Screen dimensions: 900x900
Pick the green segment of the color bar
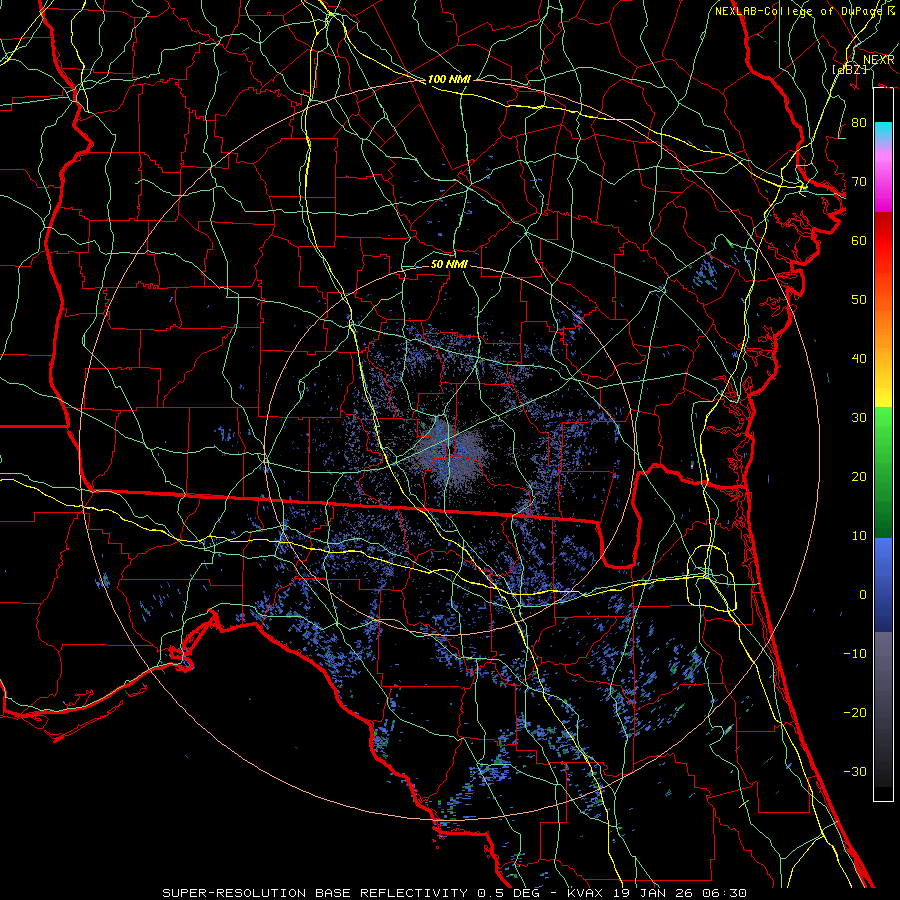coord(883,472)
